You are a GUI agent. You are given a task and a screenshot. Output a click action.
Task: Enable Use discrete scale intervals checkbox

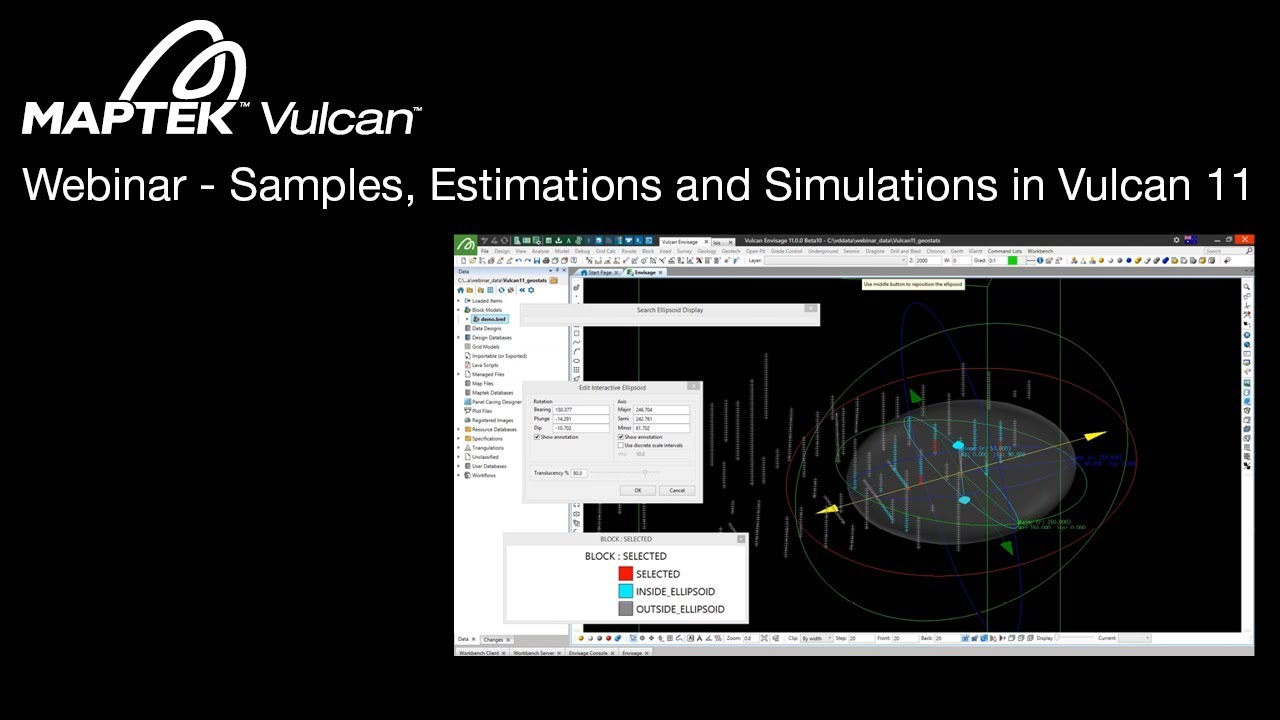(x=621, y=445)
